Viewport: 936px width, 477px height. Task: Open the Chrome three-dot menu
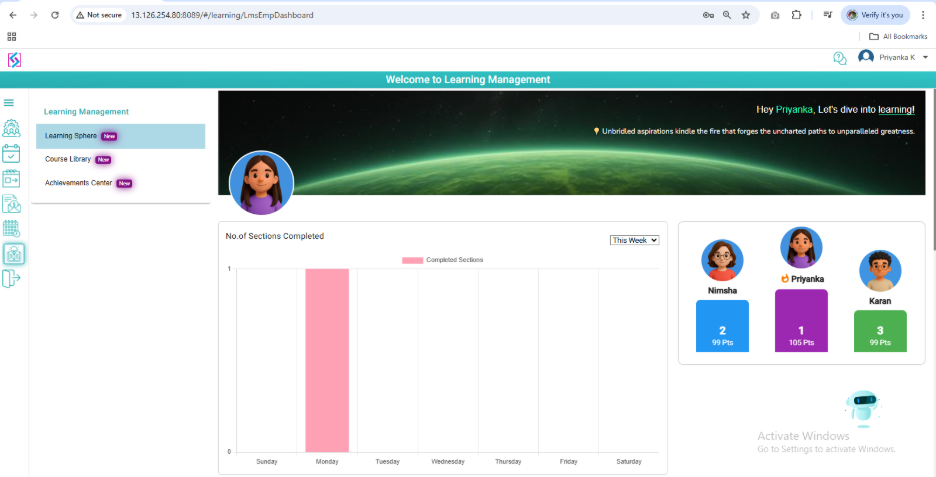pyautogui.click(x=923, y=15)
